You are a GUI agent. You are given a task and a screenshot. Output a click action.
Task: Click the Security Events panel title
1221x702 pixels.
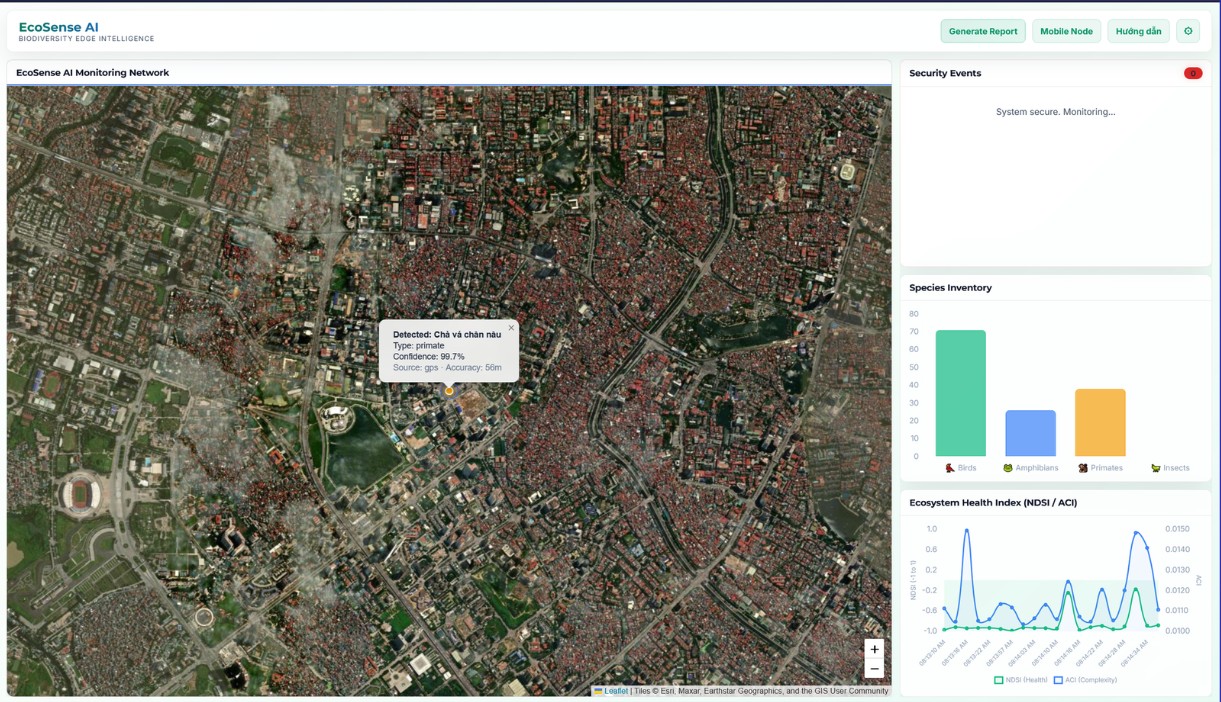click(x=945, y=73)
